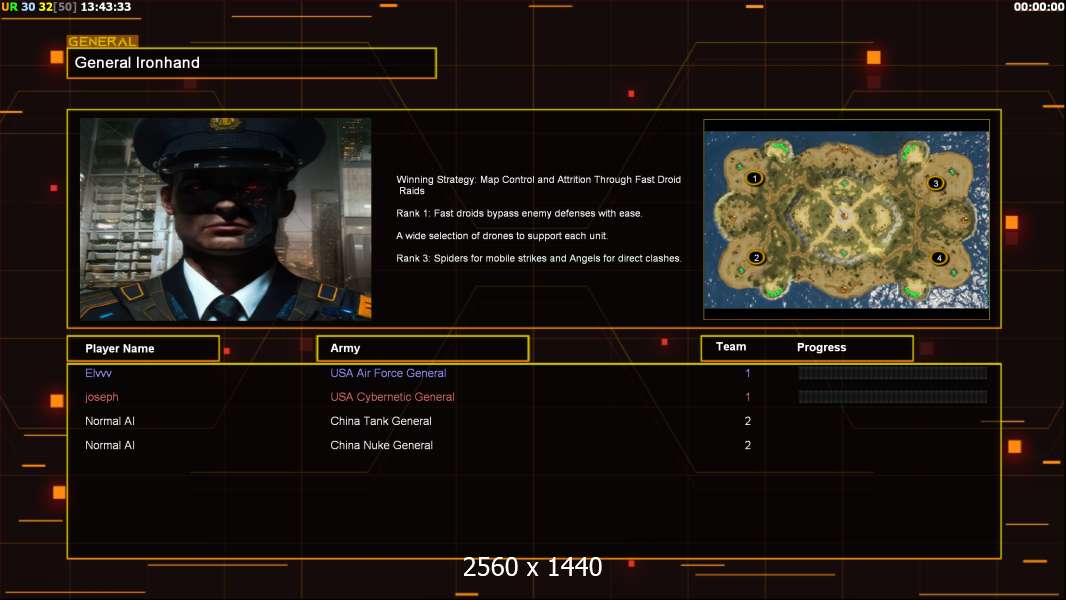
Task: Click the Army column header
Action: point(423,349)
